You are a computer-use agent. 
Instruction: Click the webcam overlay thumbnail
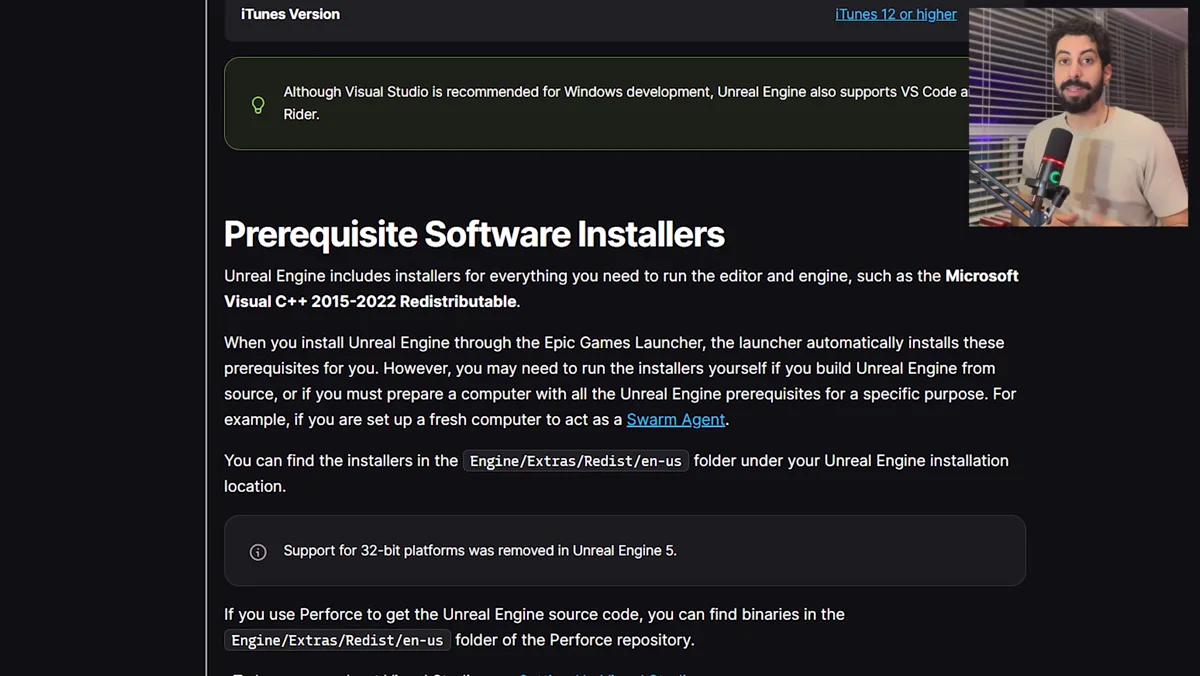coord(1078,115)
